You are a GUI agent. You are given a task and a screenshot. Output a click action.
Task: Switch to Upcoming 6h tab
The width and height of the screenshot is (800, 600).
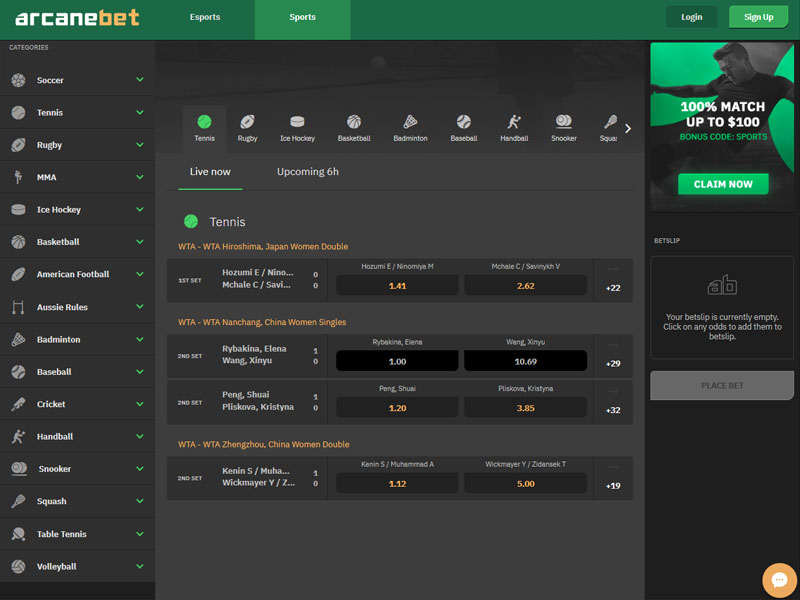(x=308, y=172)
